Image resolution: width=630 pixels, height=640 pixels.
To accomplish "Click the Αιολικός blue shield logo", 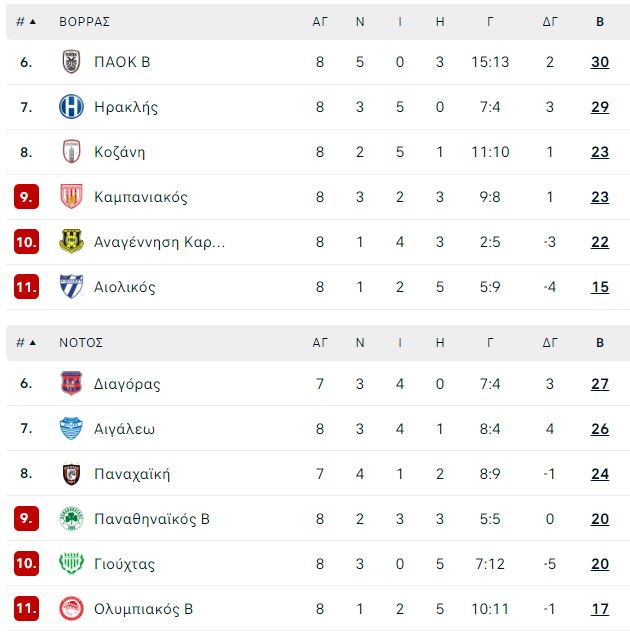I will pyautogui.click(x=71, y=287).
